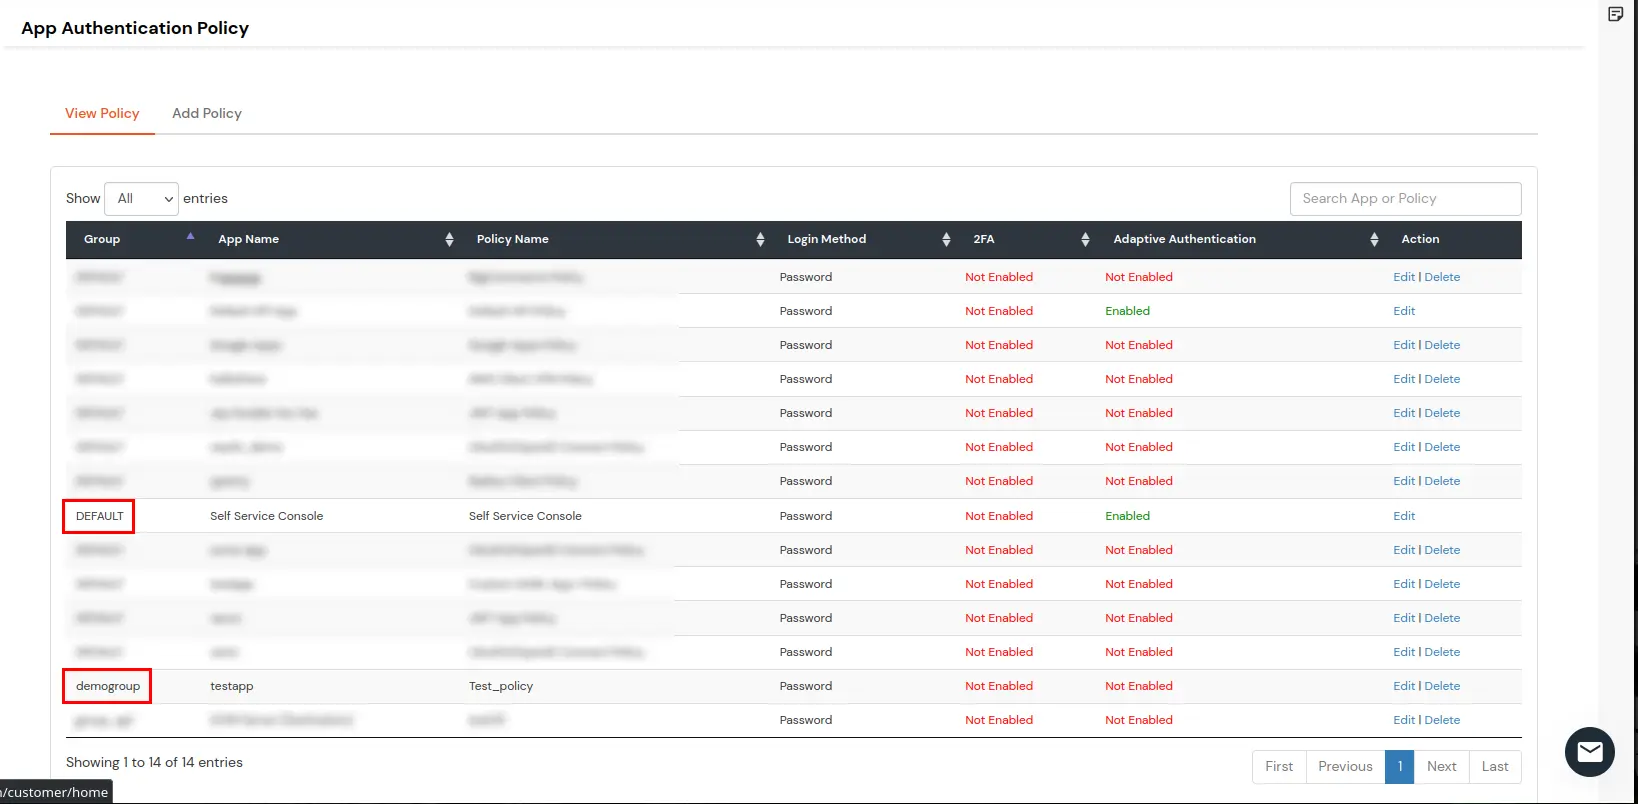This screenshot has width=1638, height=804.
Task: Edit the Test_policy row for demogroup
Action: [1403, 686]
